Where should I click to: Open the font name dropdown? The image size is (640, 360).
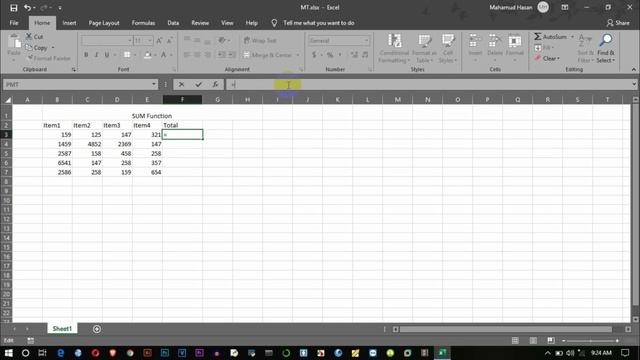click(x=130, y=40)
